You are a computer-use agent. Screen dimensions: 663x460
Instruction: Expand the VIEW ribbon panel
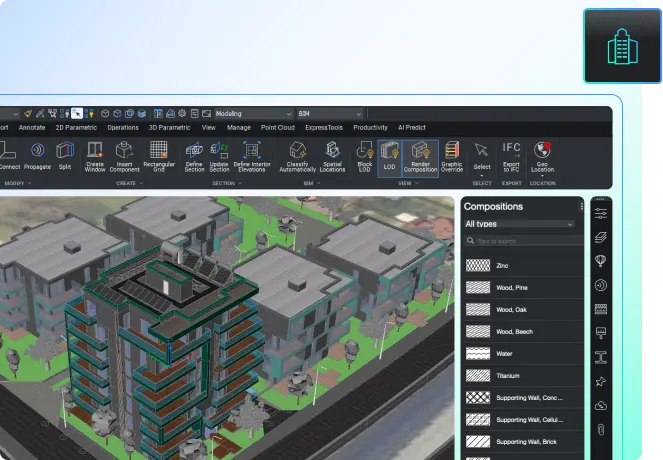(408, 183)
